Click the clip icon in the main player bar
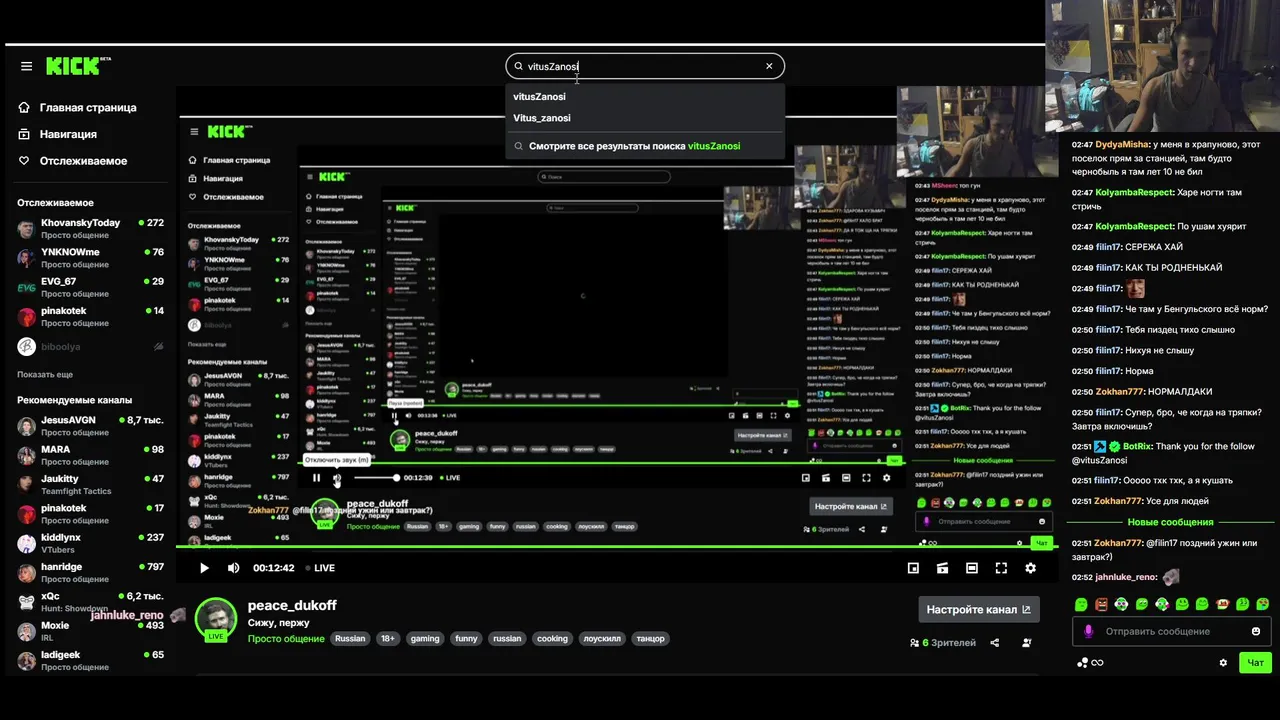 [942, 568]
